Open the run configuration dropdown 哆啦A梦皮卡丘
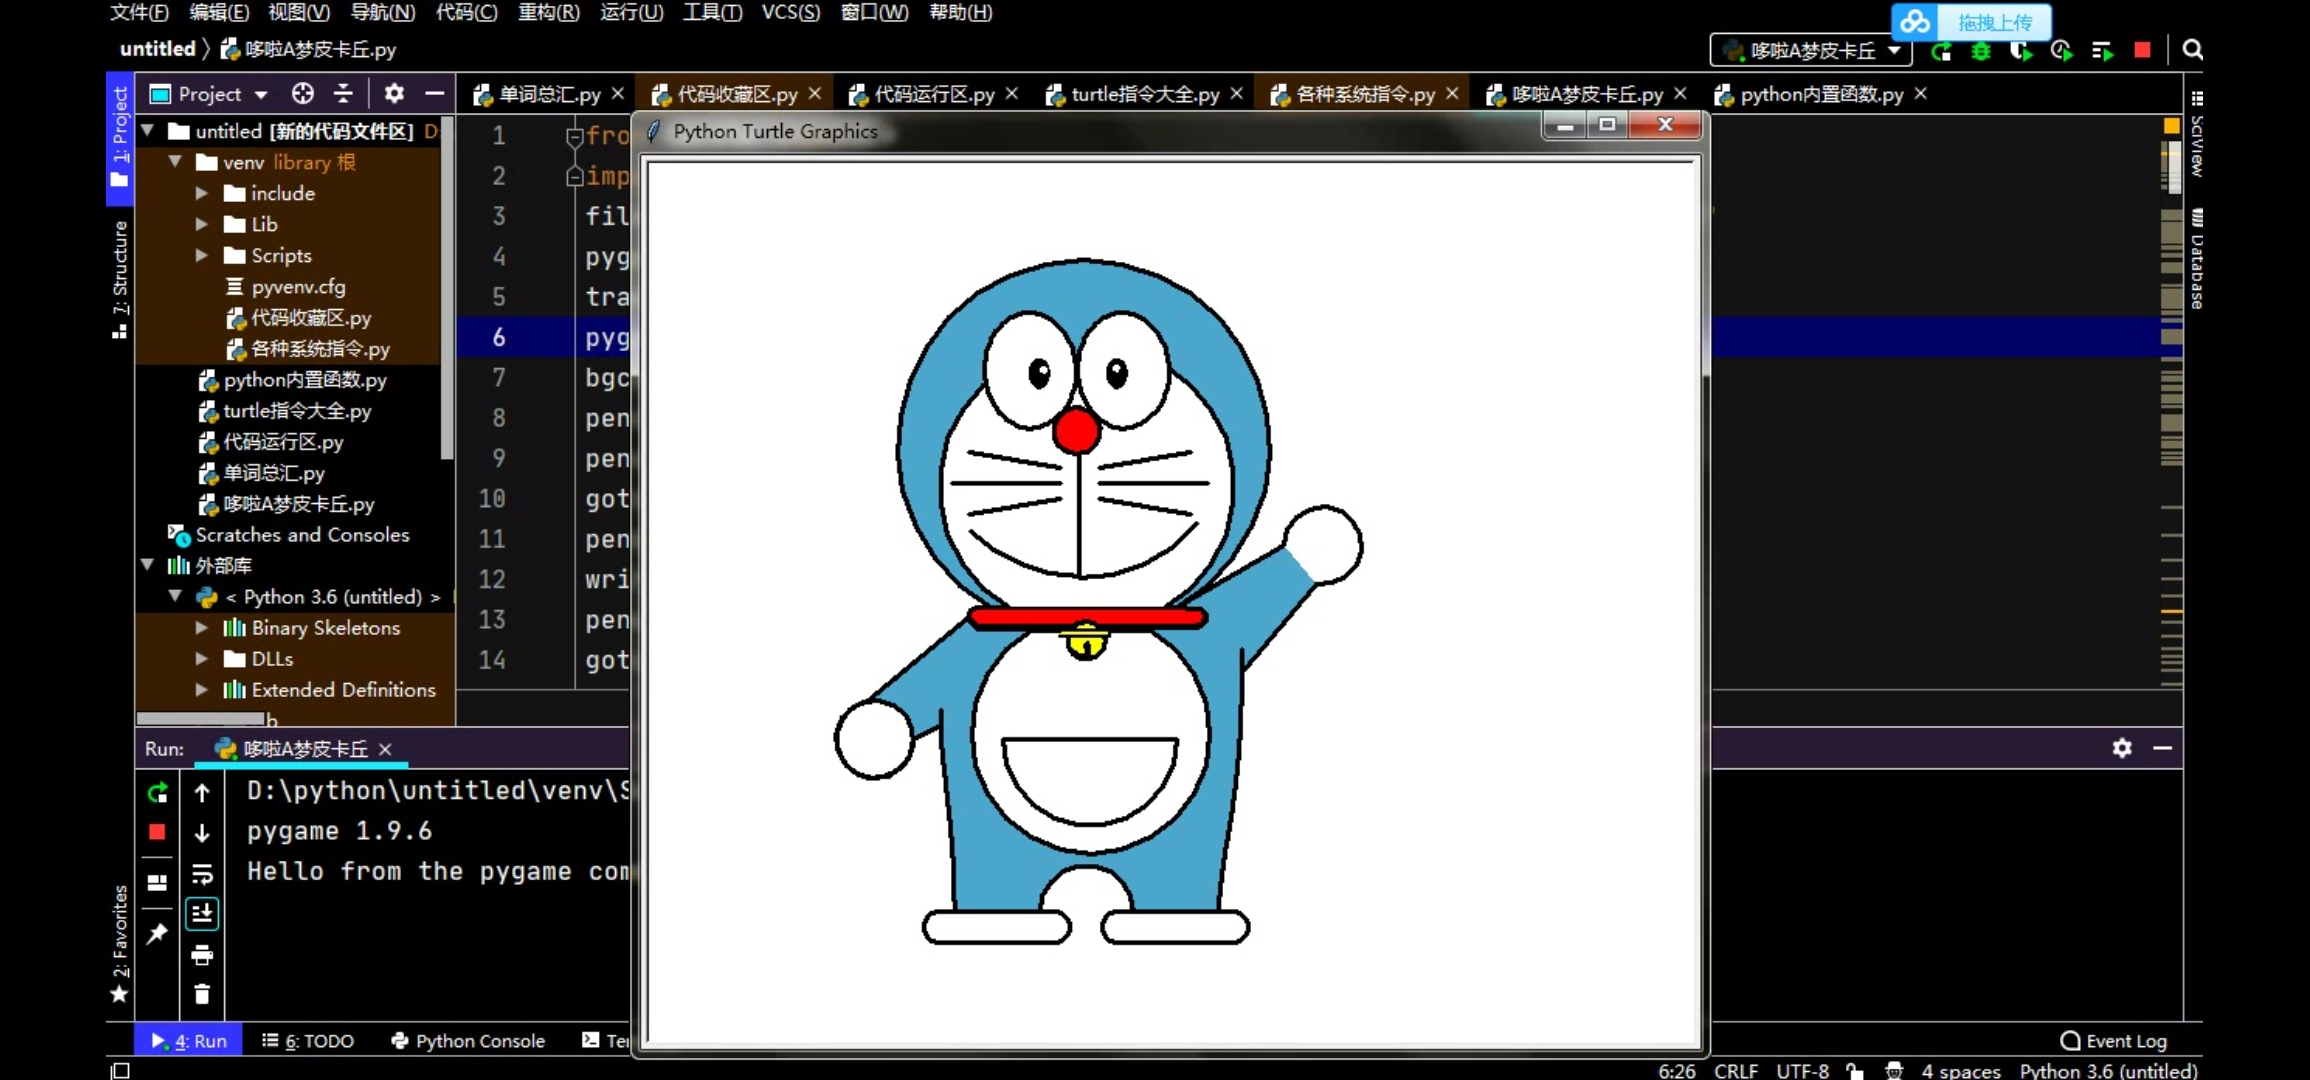This screenshot has height=1080, width=2310. coord(1811,50)
